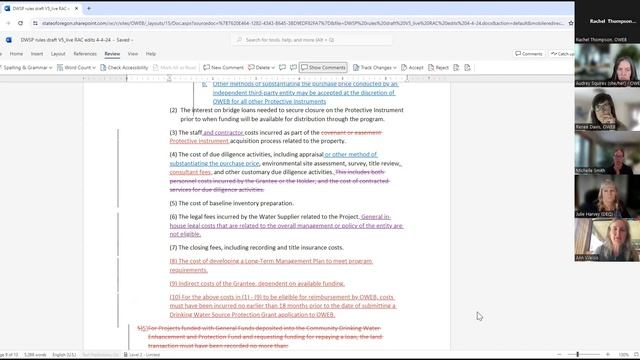Viewport: 640px width, 360px height.
Task: Click the Word app icon beside document title
Action: pos(9,40)
